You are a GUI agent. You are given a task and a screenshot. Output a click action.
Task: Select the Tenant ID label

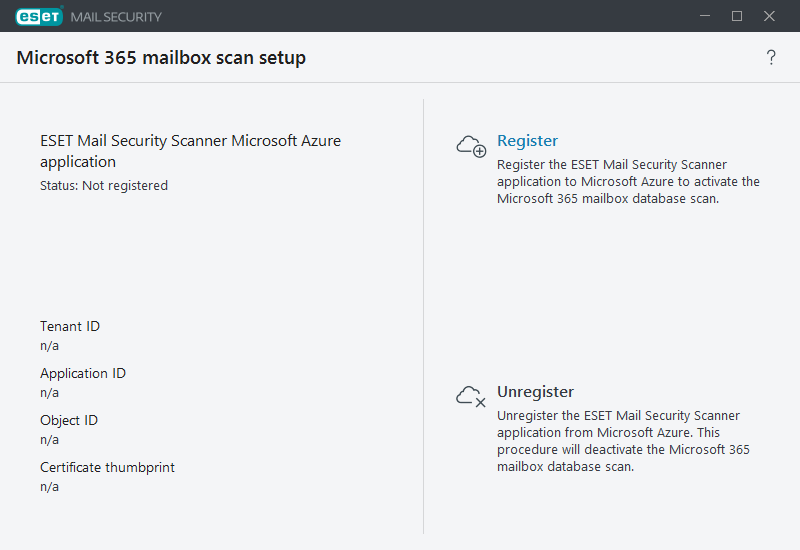[x=70, y=326]
